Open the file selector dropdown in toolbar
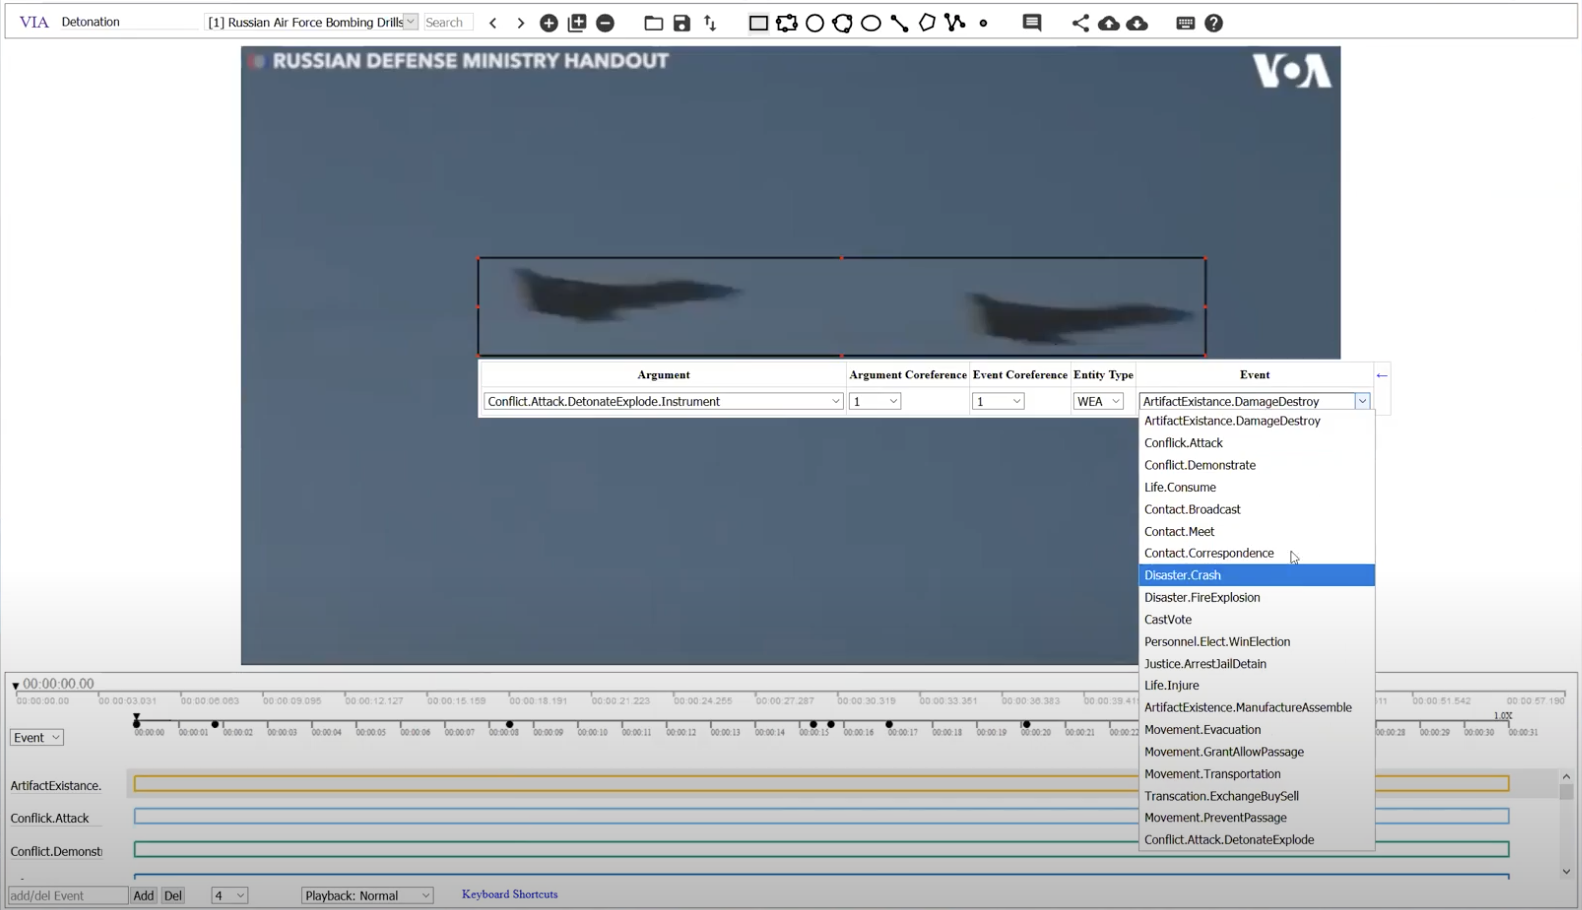 tap(311, 22)
